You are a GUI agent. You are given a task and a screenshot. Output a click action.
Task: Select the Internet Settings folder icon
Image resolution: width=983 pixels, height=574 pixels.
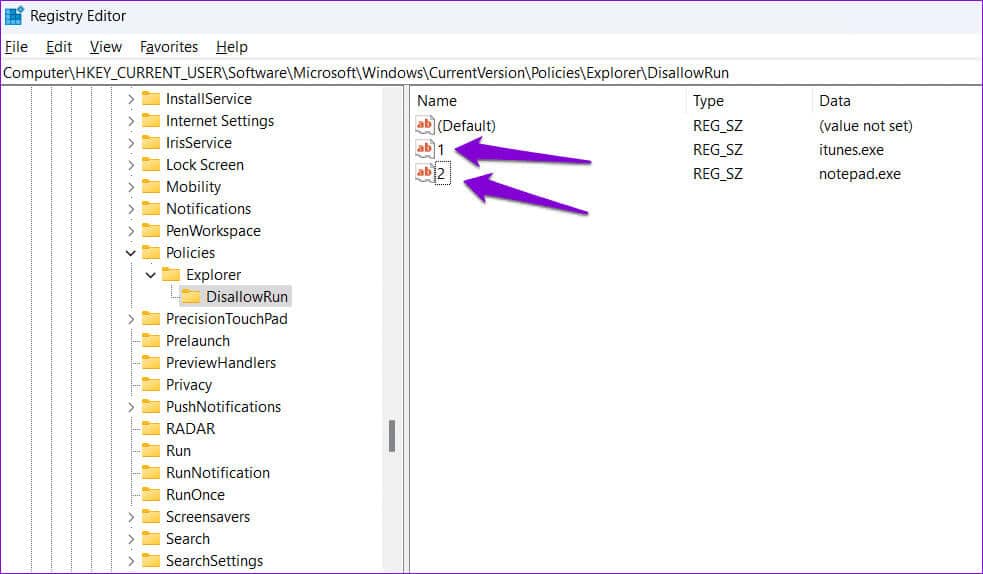(151, 120)
